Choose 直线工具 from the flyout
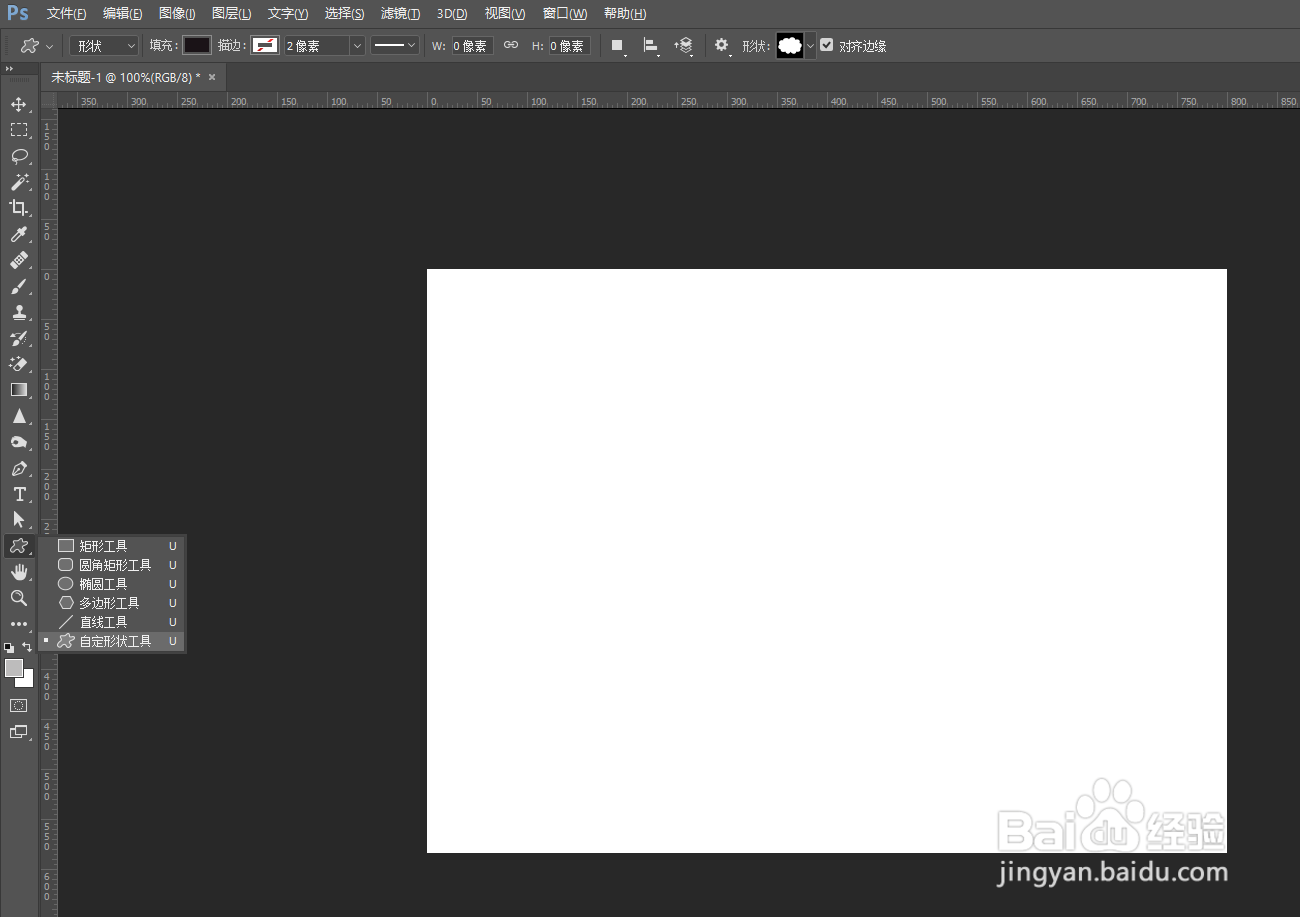The image size is (1300, 917). point(111,622)
